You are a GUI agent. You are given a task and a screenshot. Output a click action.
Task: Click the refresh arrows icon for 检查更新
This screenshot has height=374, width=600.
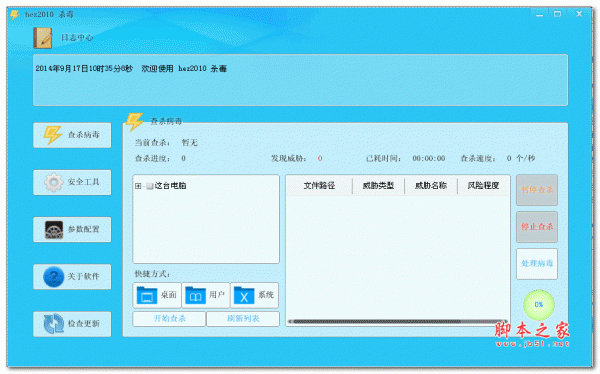[x=54, y=324]
